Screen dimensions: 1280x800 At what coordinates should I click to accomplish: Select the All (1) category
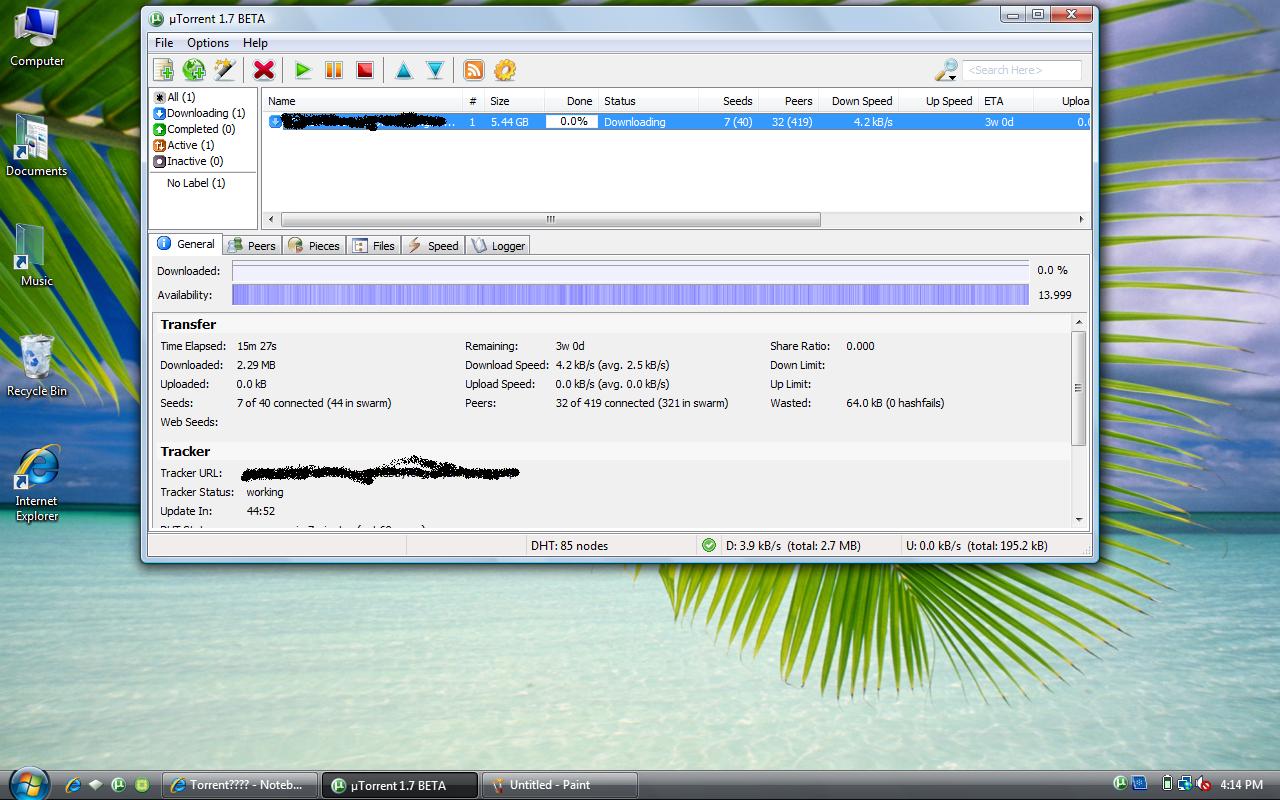click(174, 97)
